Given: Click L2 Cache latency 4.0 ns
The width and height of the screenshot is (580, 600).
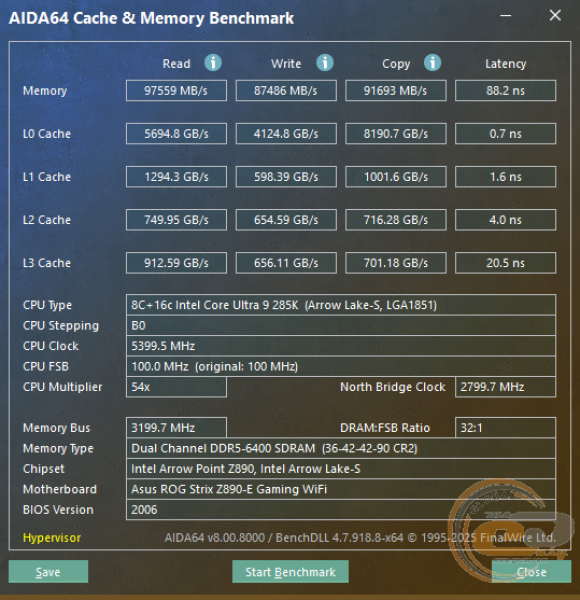Looking at the screenshot, I should coord(505,220).
